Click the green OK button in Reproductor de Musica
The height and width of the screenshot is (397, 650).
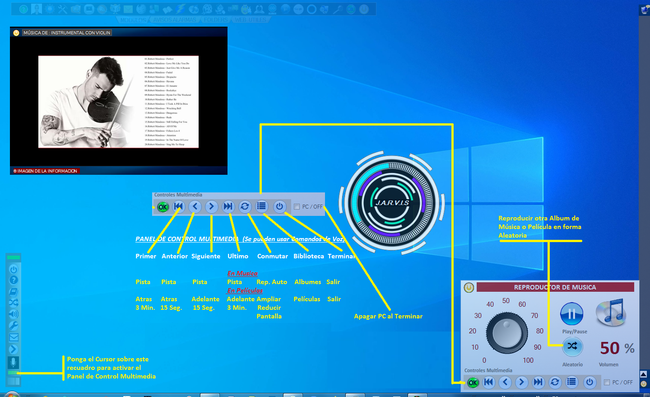473,382
